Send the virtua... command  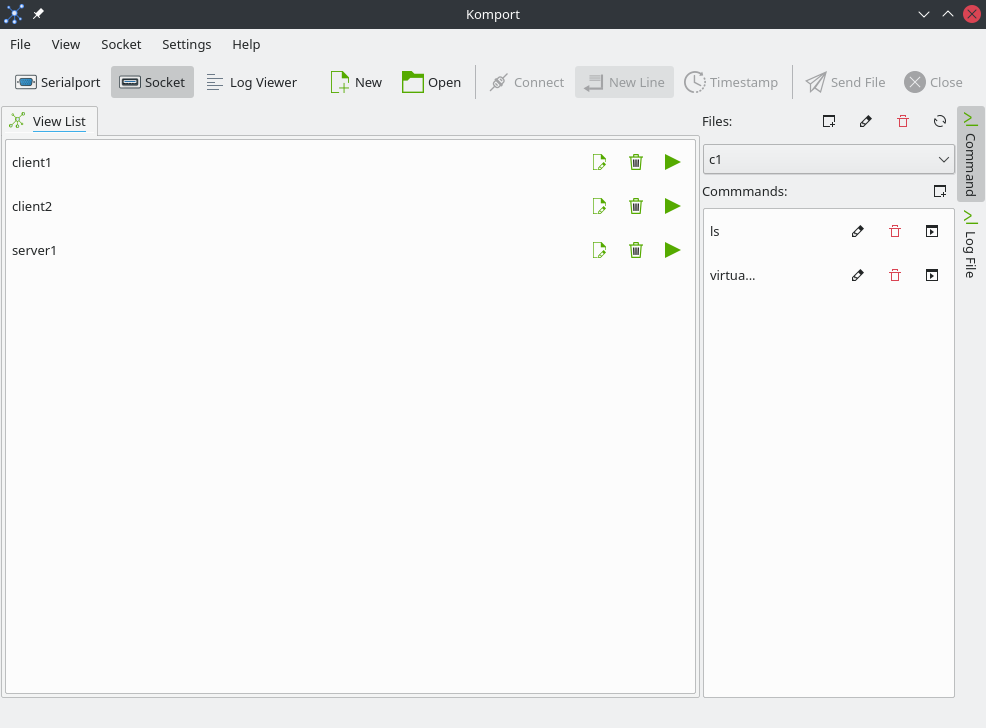pos(932,275)
